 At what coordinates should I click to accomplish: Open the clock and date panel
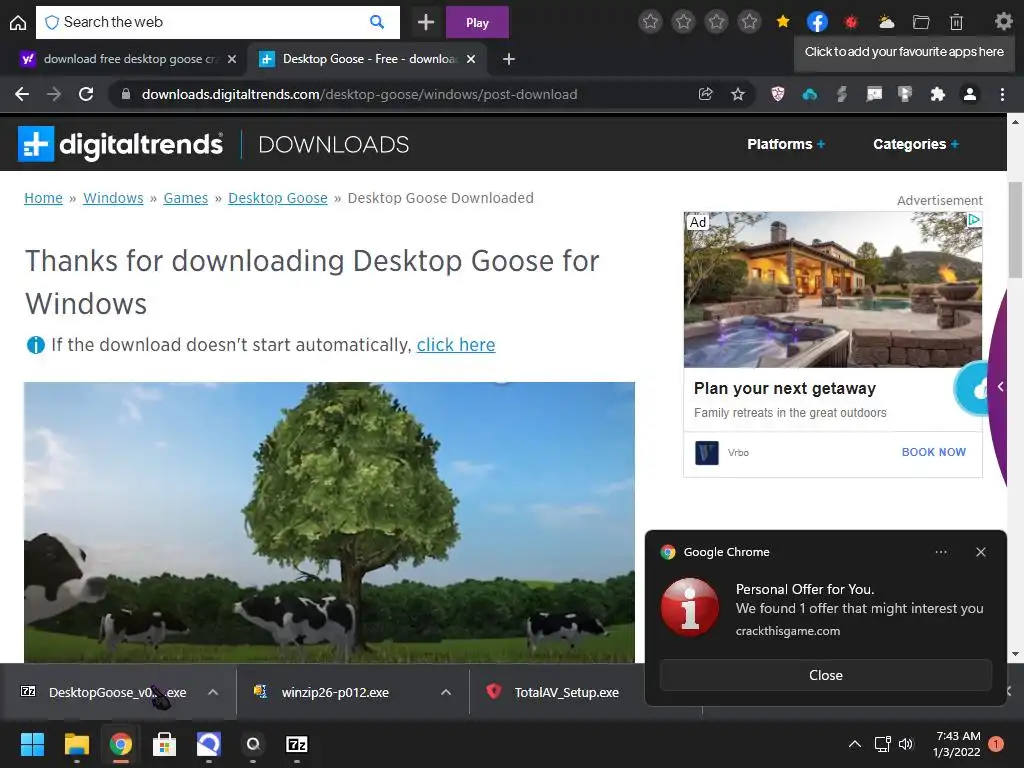[x=957, y=744]
